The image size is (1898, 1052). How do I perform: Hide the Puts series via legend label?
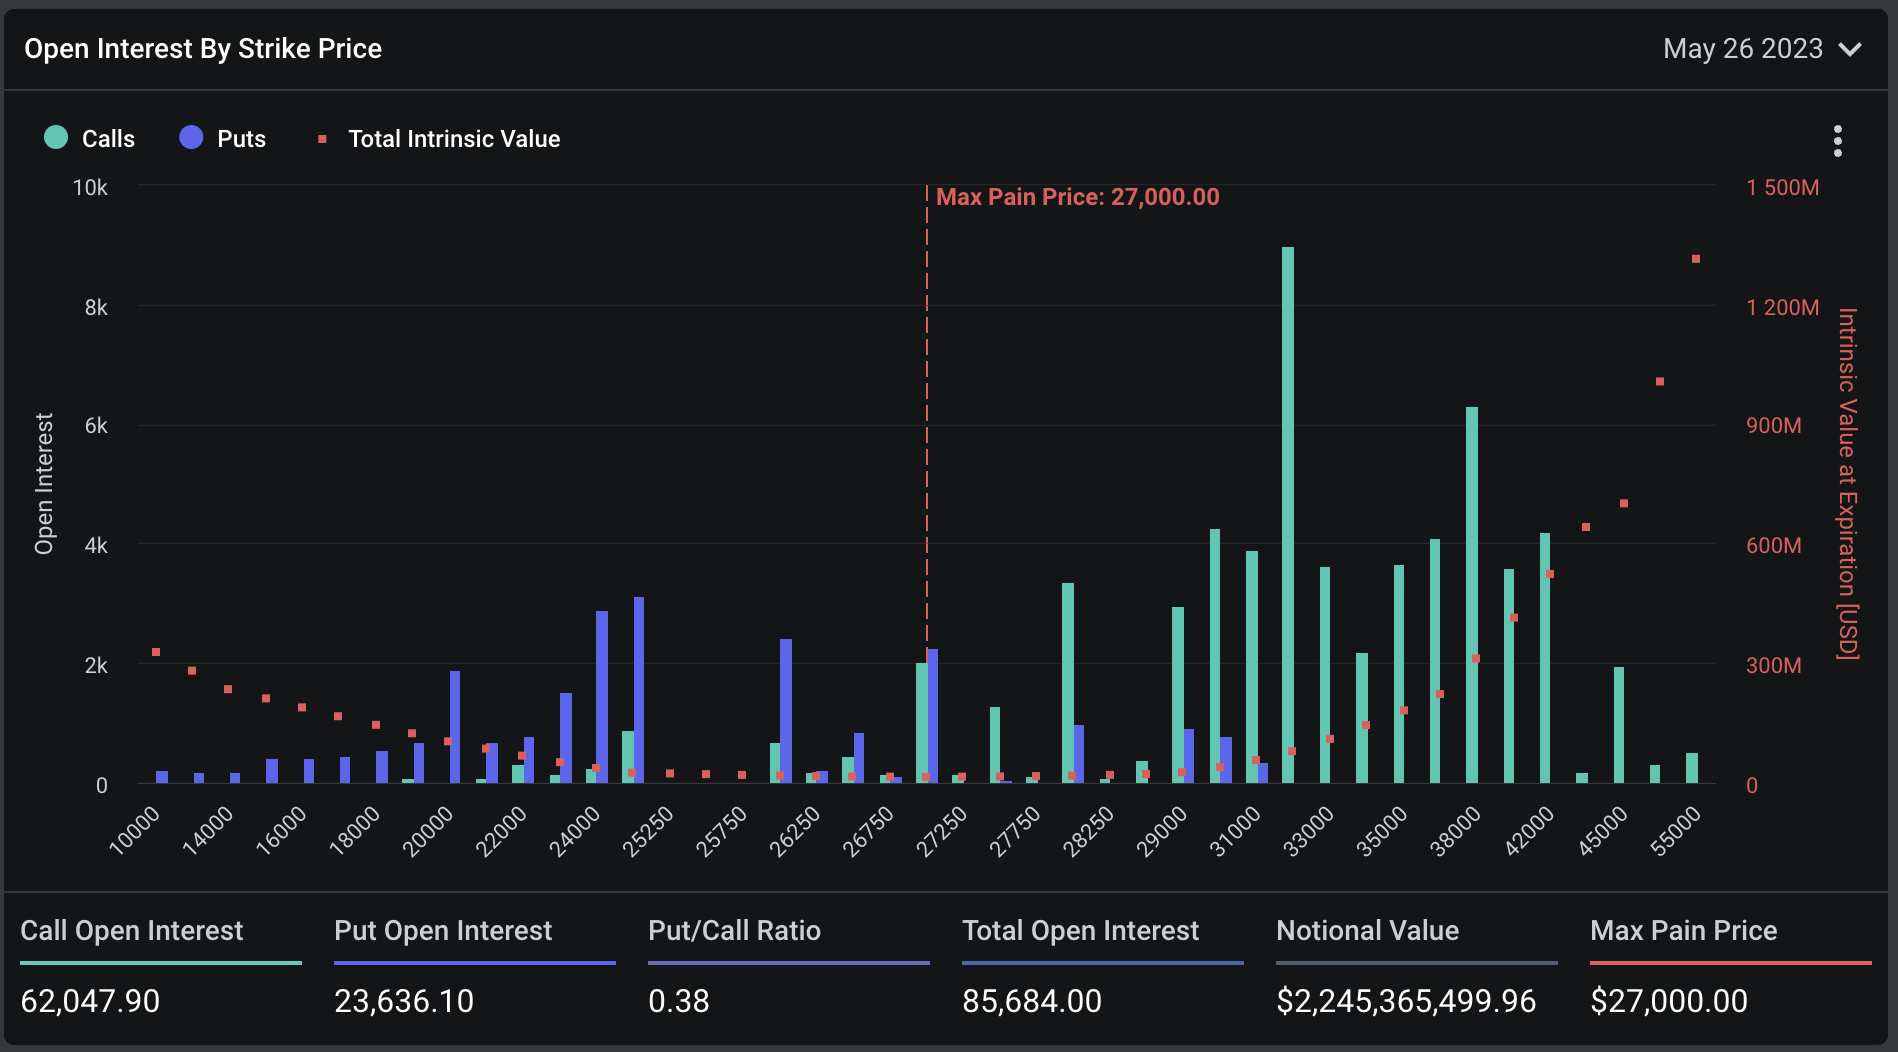click(x=241, y=139)
